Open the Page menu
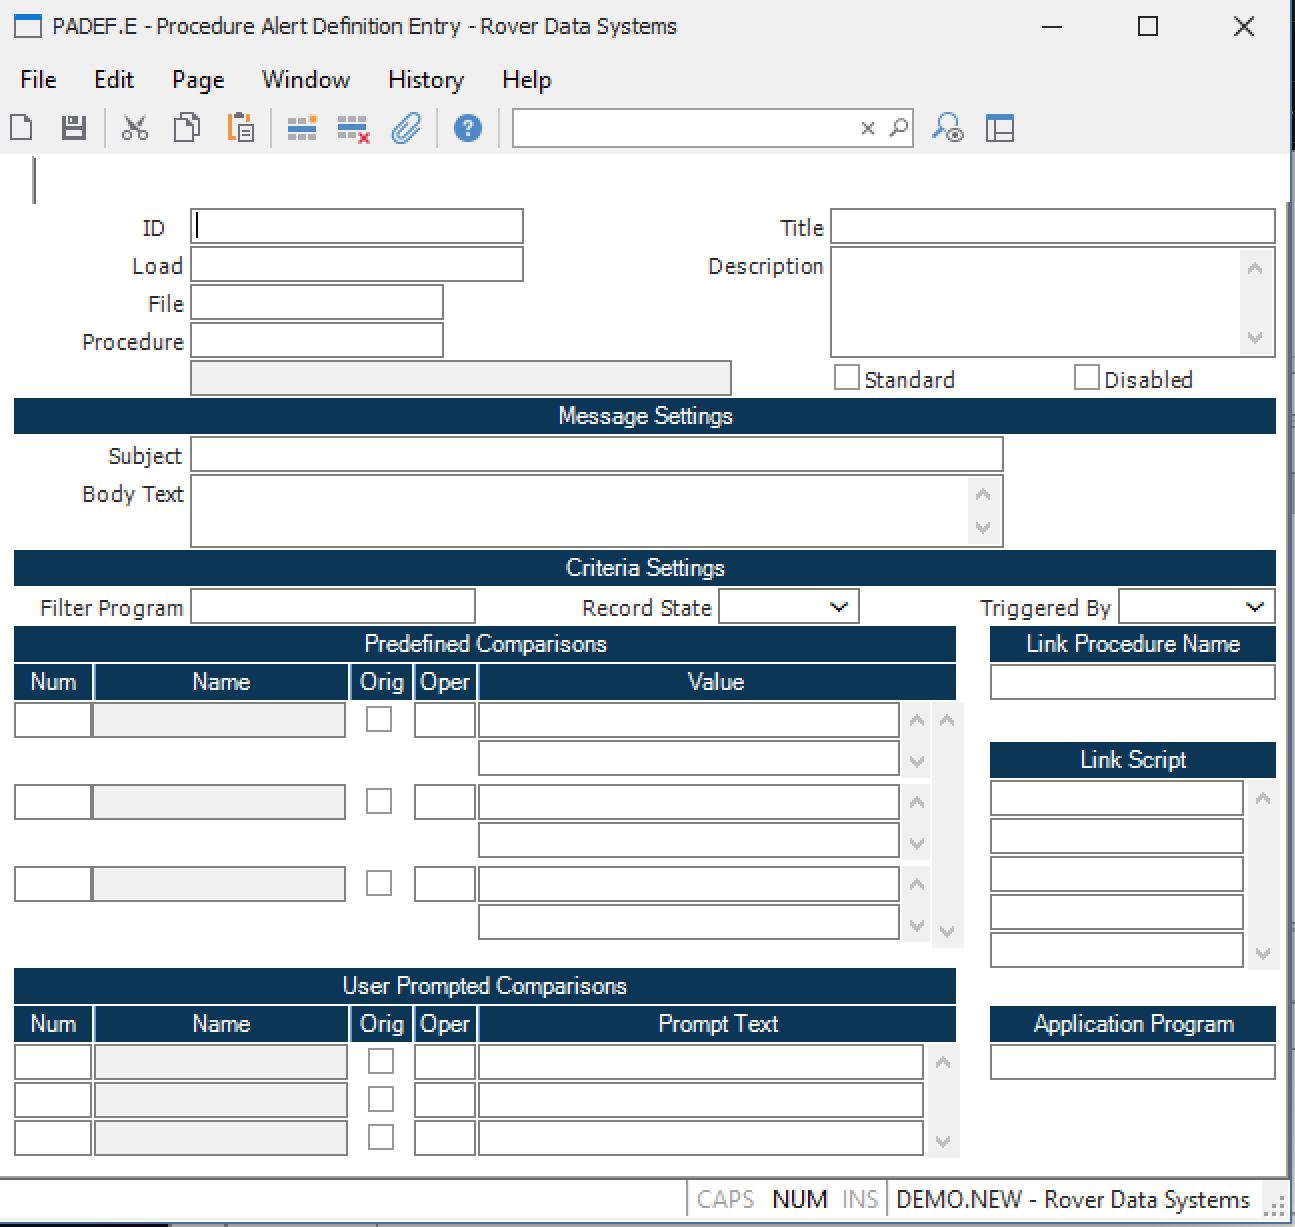 (x=198, y=80)
